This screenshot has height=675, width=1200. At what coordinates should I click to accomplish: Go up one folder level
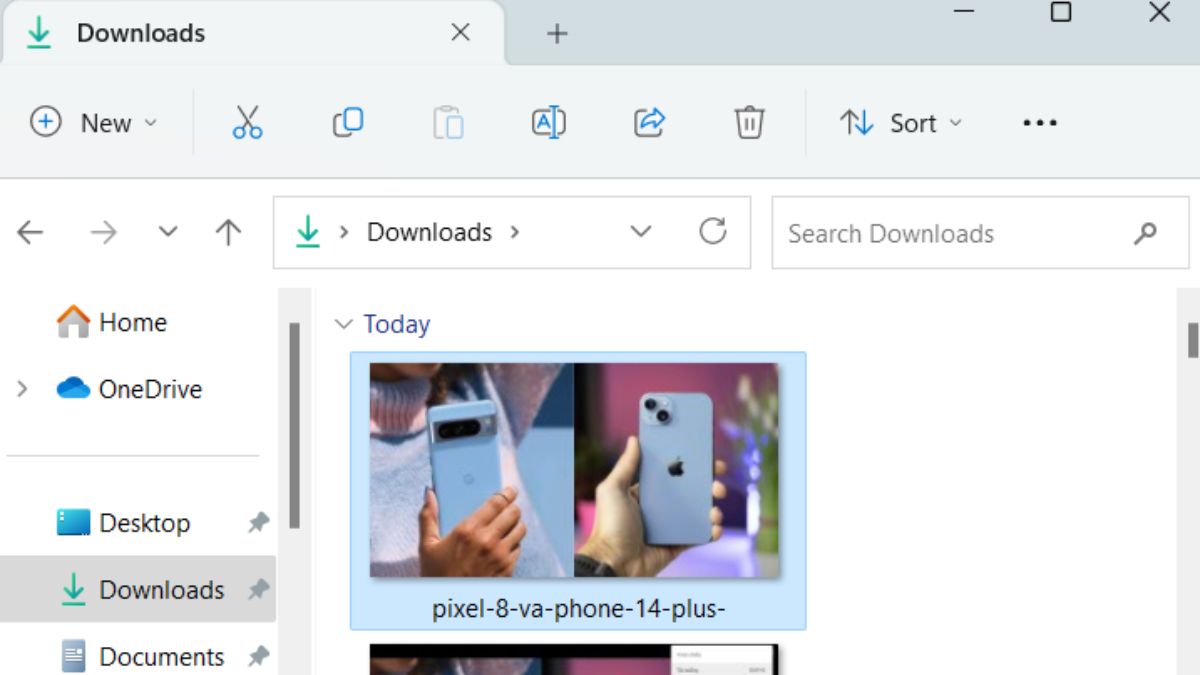click(x=228, y=233)
